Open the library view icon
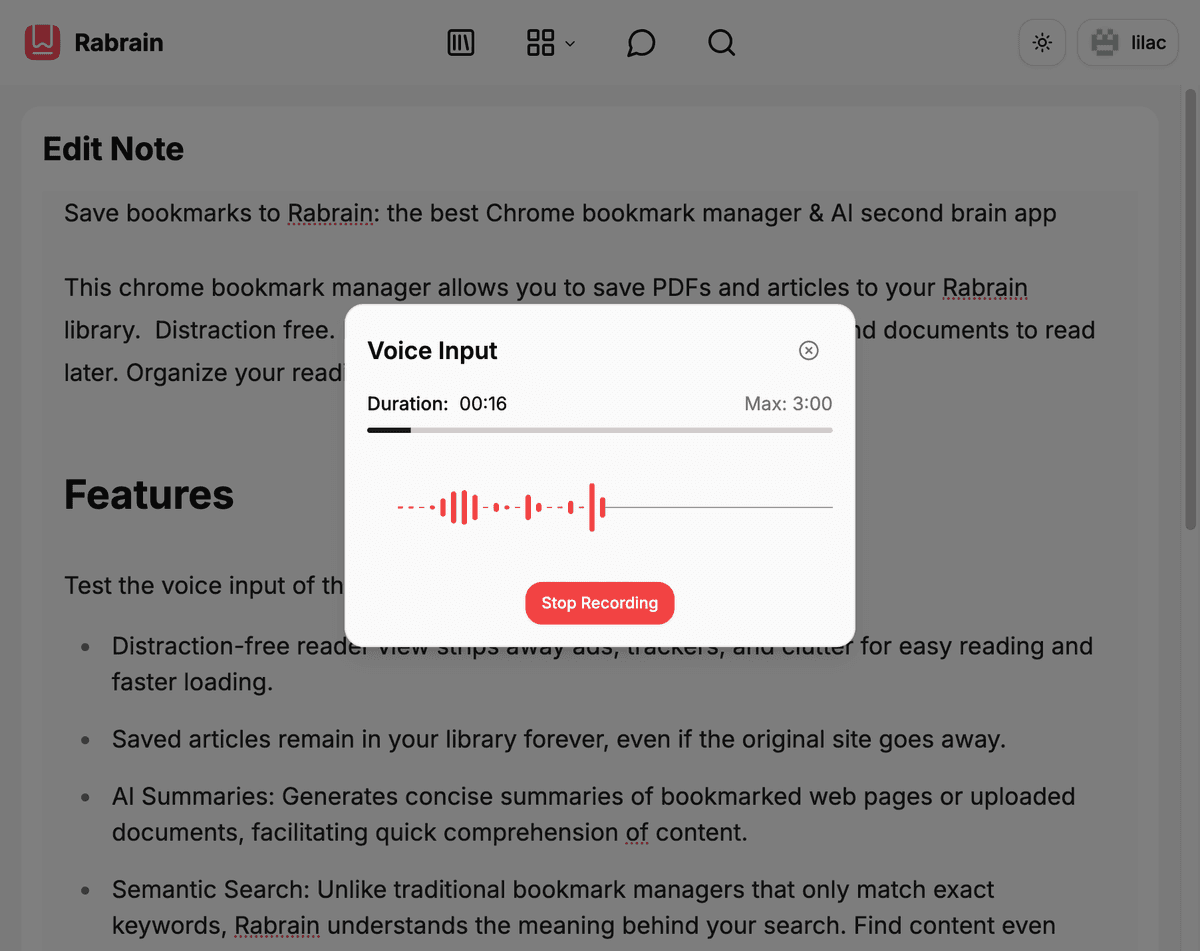Image resolution: width=1200 pixels, height=951 pixels. 460,42
